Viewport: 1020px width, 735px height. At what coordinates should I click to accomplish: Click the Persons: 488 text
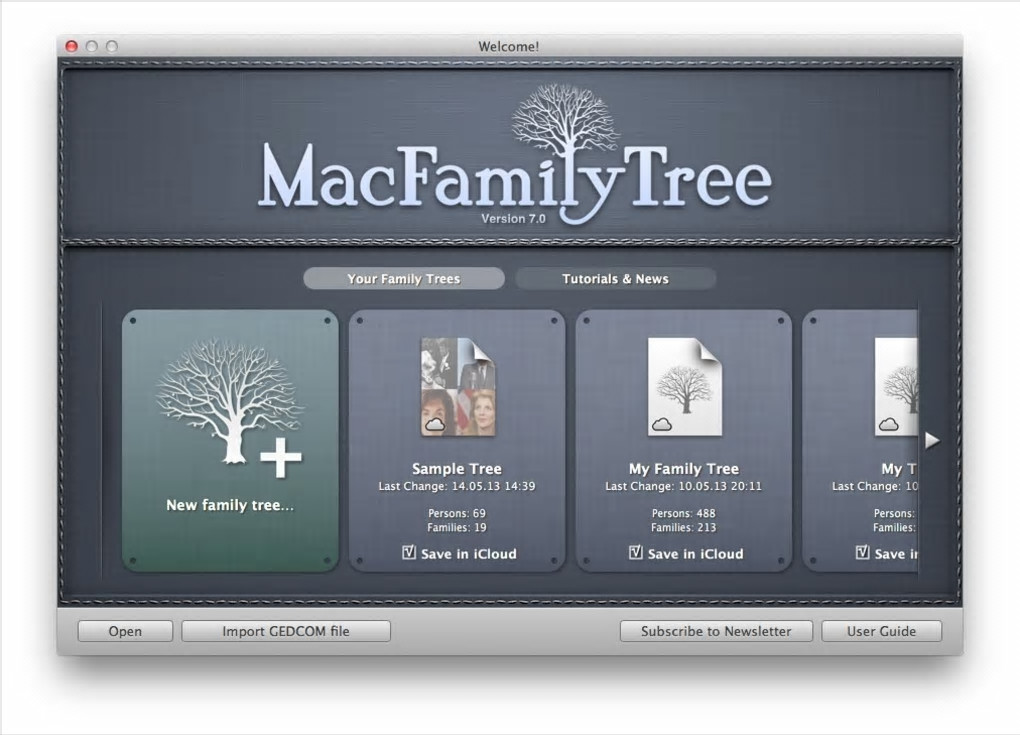tap(684, 513)
